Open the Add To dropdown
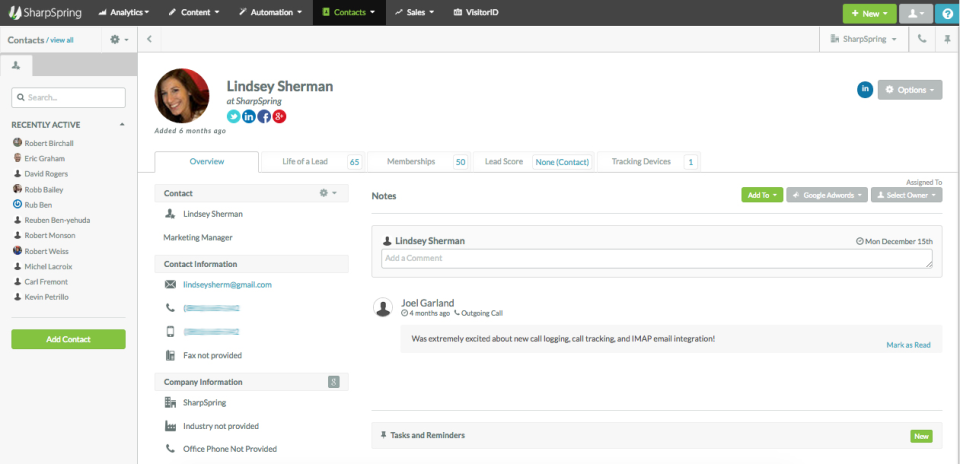 pyautogui.click(x=762, y=195)
